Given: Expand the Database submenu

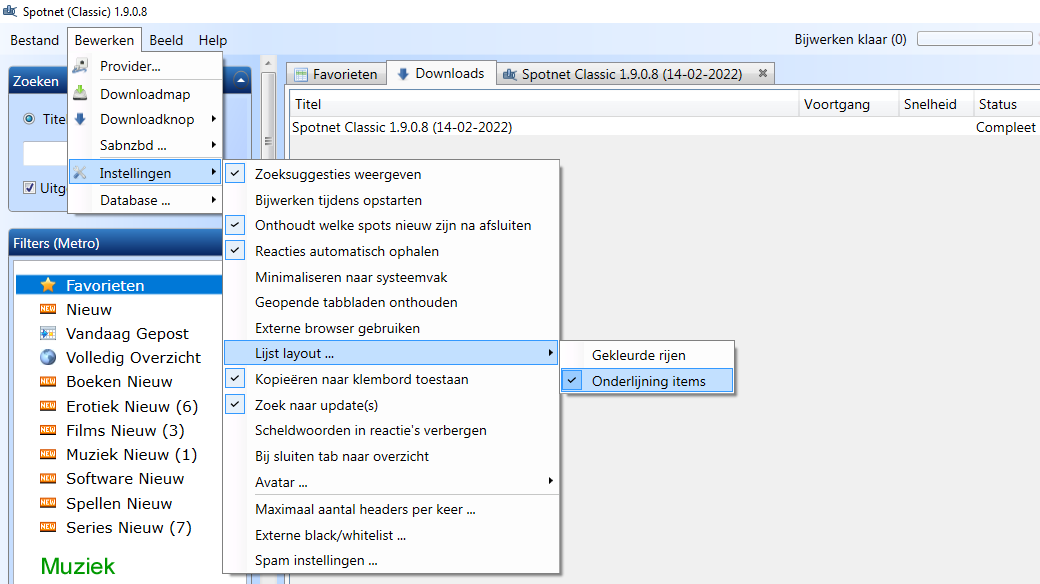Looking at the screenshot, I should pyautogui.click(x=214, y=200).
